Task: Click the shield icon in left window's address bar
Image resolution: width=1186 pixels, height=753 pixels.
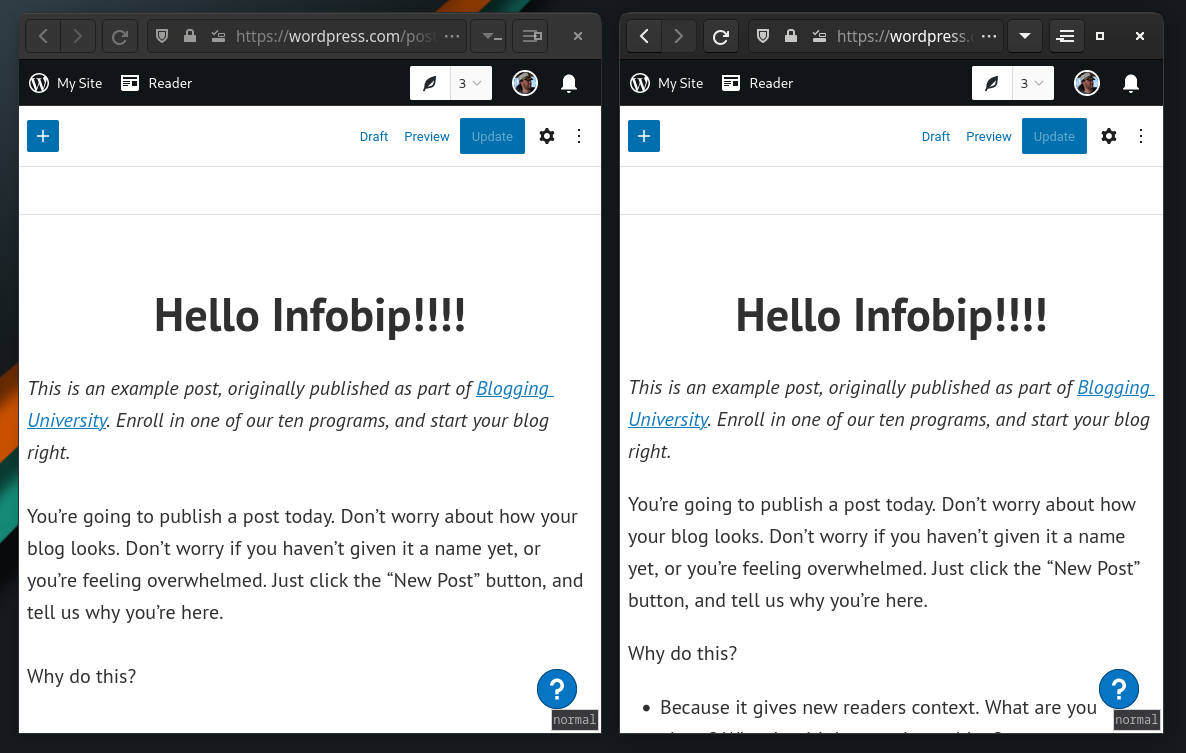Action: [x=162, y=36]
